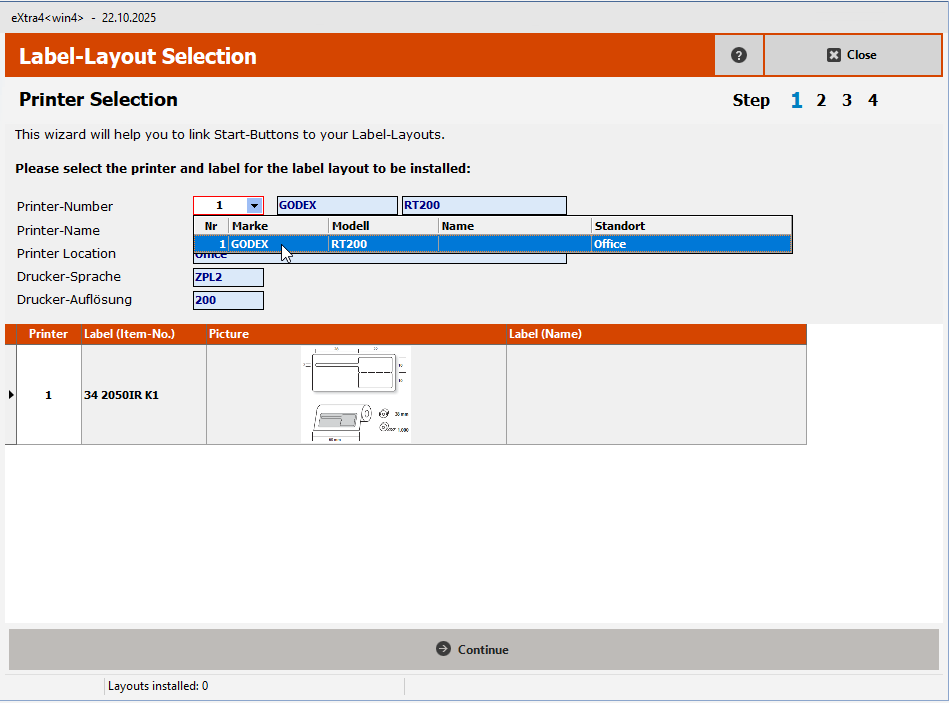Click the Modell column header in dropdown
The image size is (949, 703).
pyautogui.click(x=383, y=226)
